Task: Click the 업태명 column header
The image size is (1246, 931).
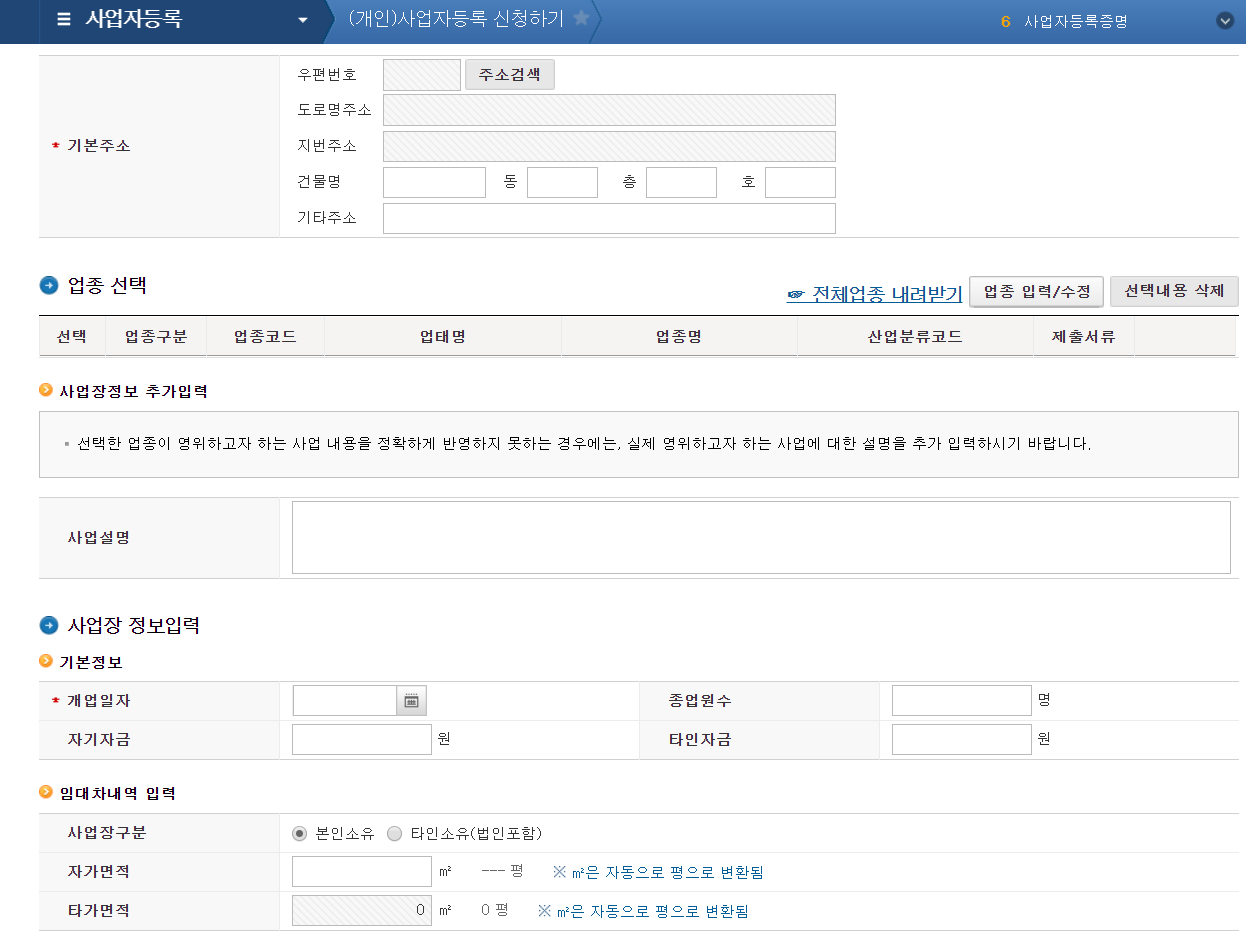Action: [443, 337]
